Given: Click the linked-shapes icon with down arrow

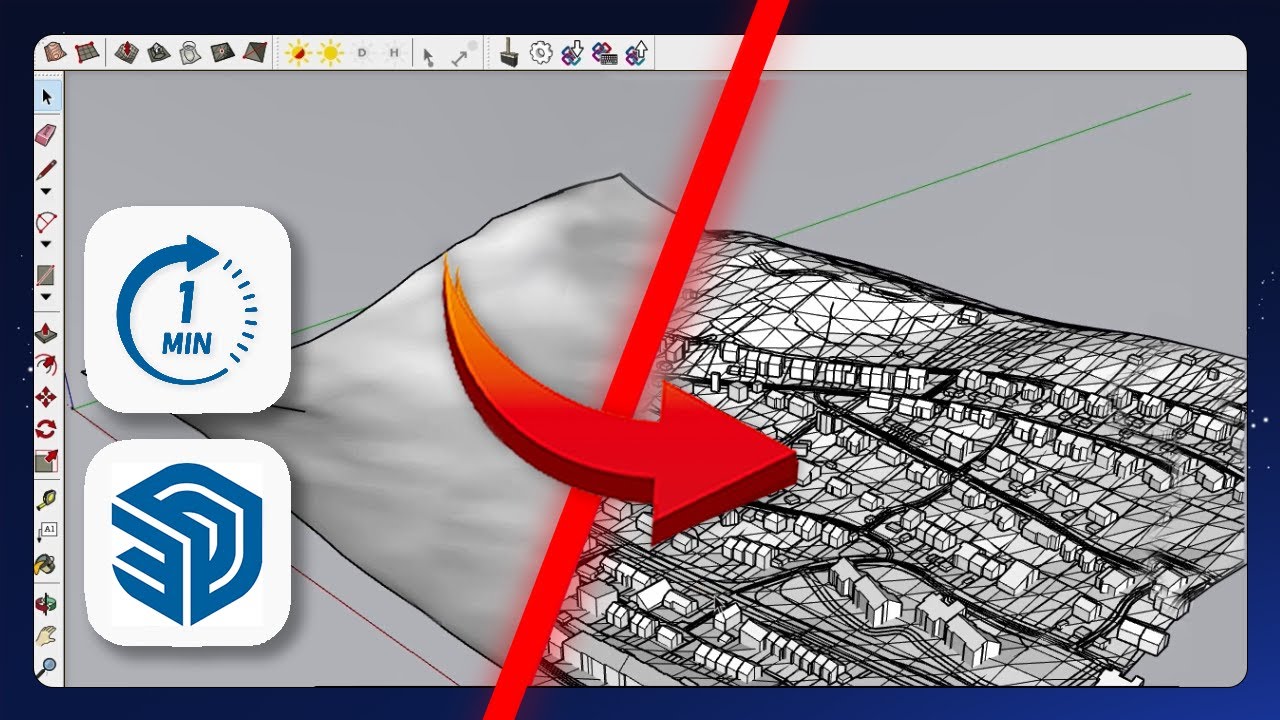Looking at the screenshot, I should [572, 53].
